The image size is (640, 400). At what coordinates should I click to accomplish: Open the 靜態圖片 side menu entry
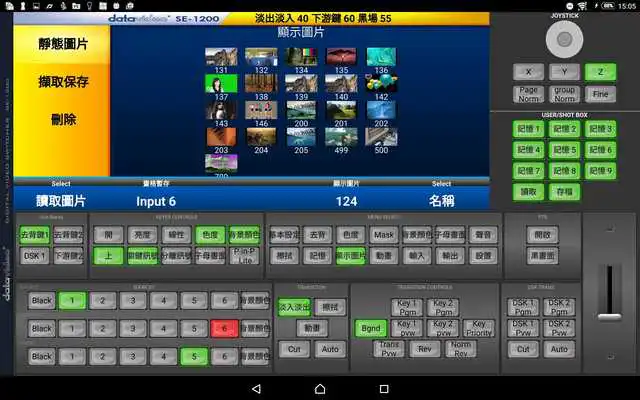click(63, 44)
